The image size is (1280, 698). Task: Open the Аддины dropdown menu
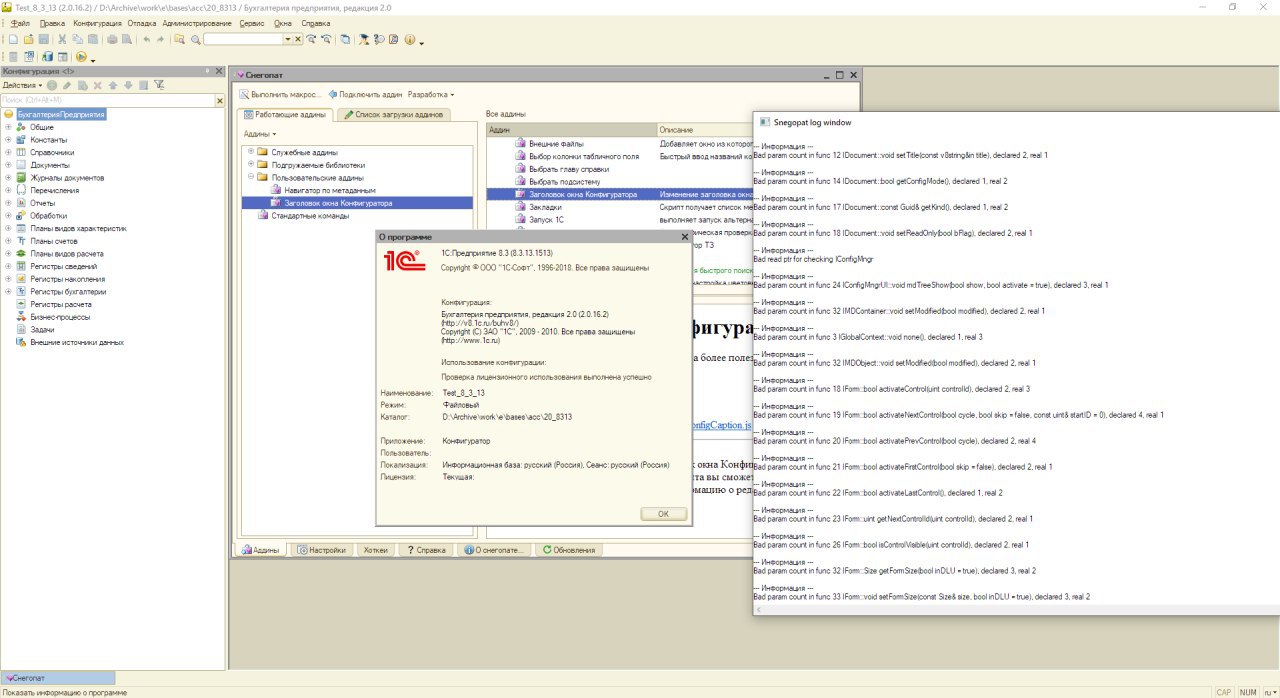(x=260, y=133)
